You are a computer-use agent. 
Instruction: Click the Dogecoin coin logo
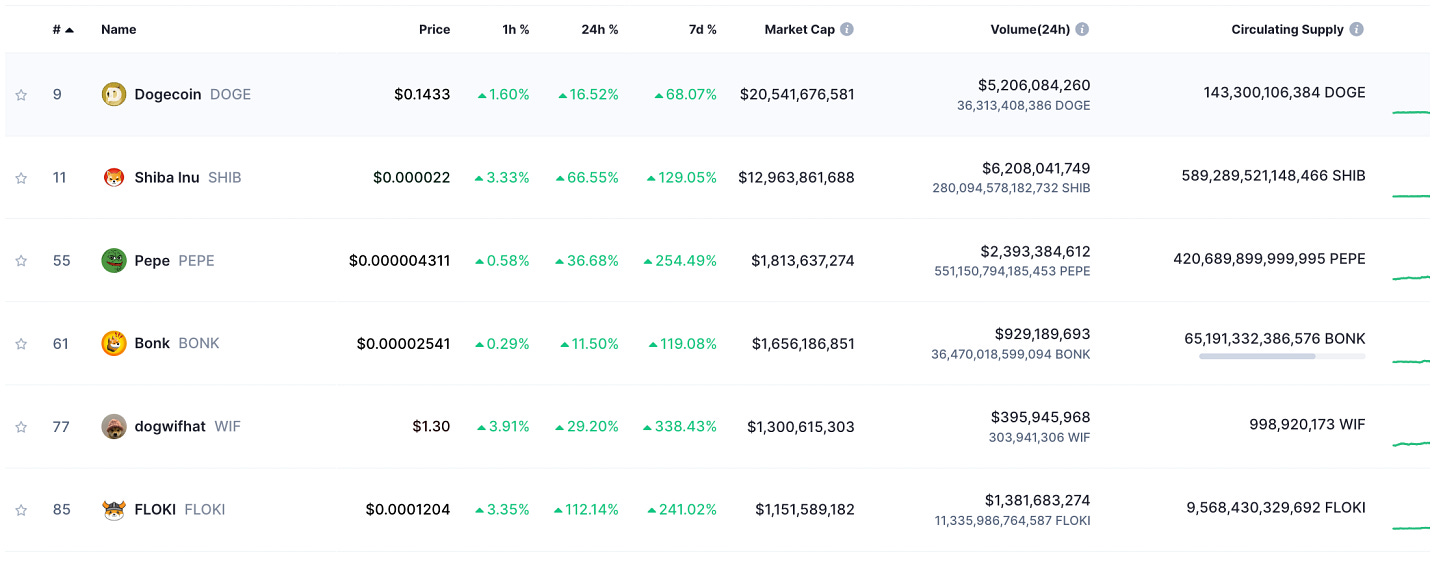(x=114, y=94)
